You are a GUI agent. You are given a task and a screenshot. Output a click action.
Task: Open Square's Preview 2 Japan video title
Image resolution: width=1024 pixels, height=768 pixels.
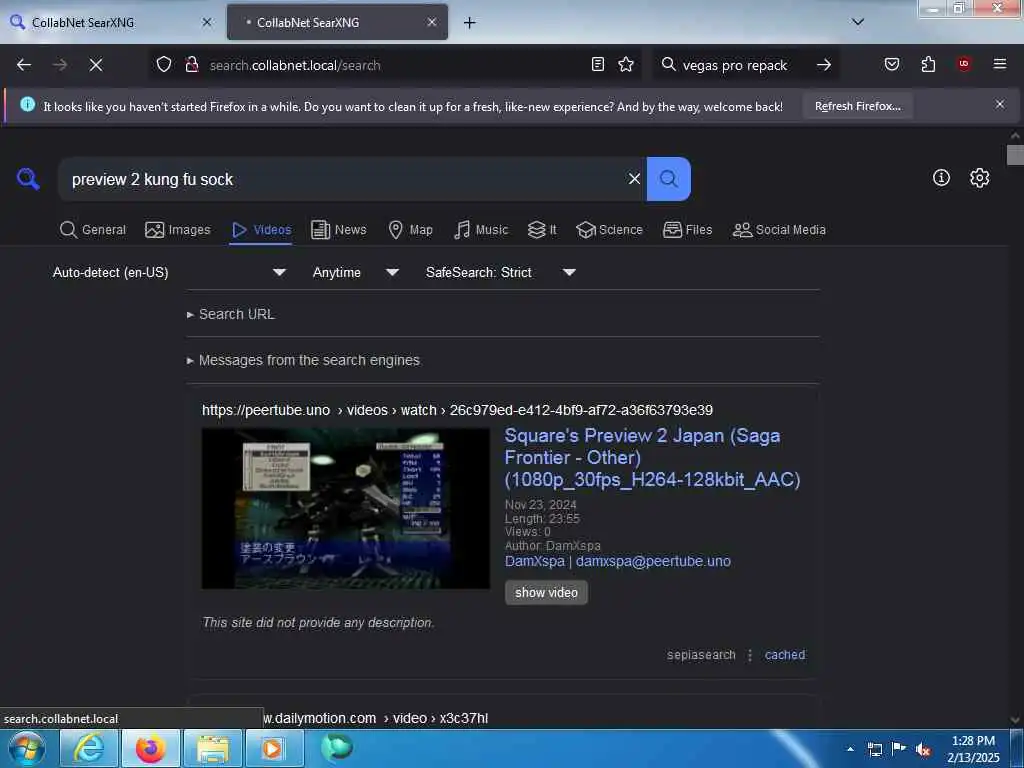(x=652, y=458)
